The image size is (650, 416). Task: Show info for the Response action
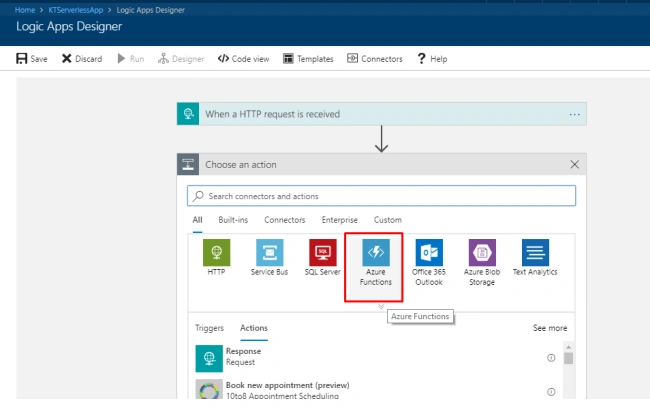551,358
